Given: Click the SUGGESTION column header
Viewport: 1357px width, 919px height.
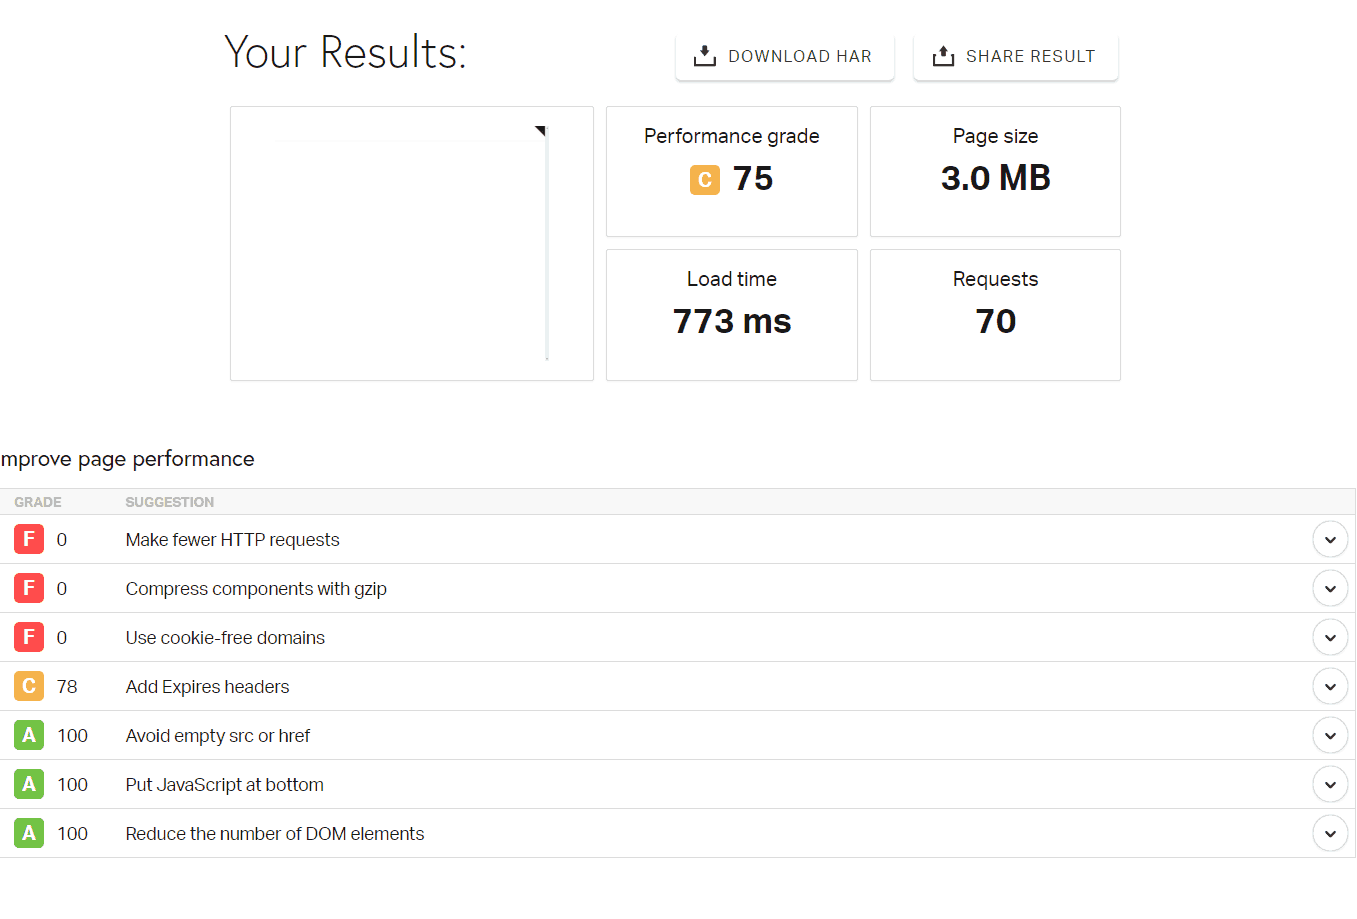Looking at the screenshot, I should [x=170, y=502].
